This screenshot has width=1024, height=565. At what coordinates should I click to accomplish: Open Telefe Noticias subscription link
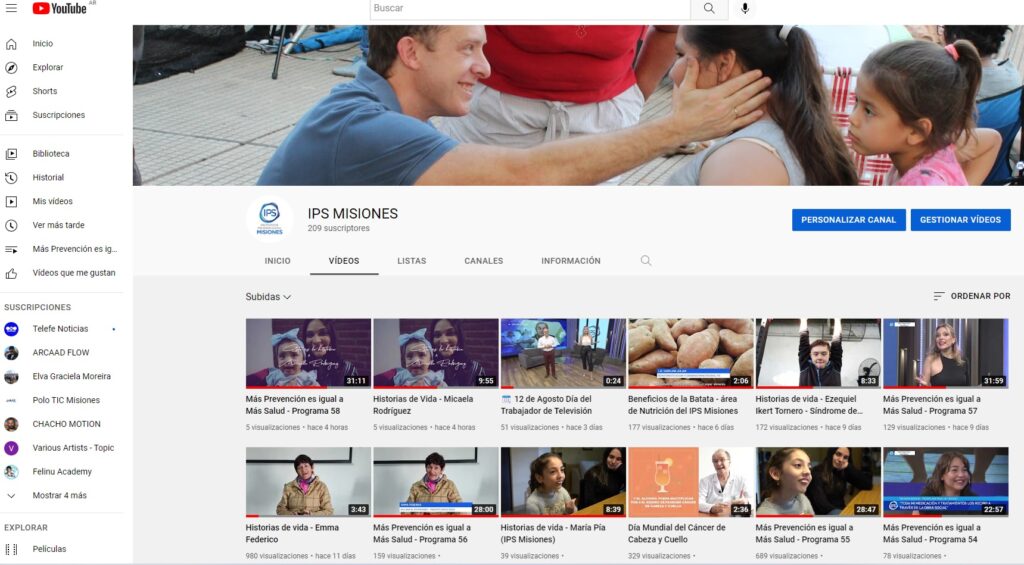(60, 329)
